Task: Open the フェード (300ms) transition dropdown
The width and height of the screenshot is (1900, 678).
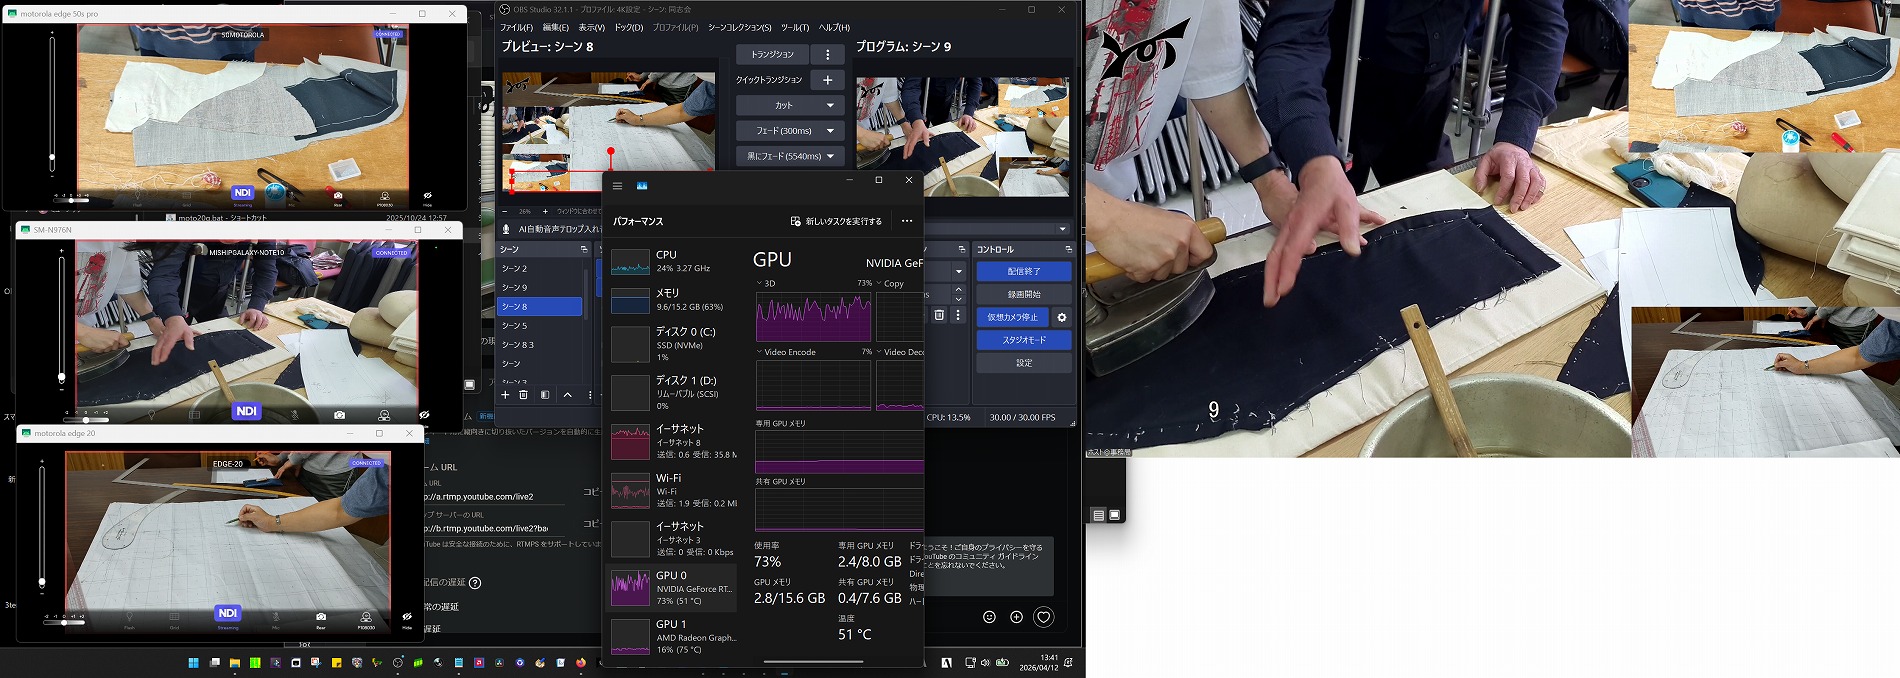Action: click(x=829, y=131)
